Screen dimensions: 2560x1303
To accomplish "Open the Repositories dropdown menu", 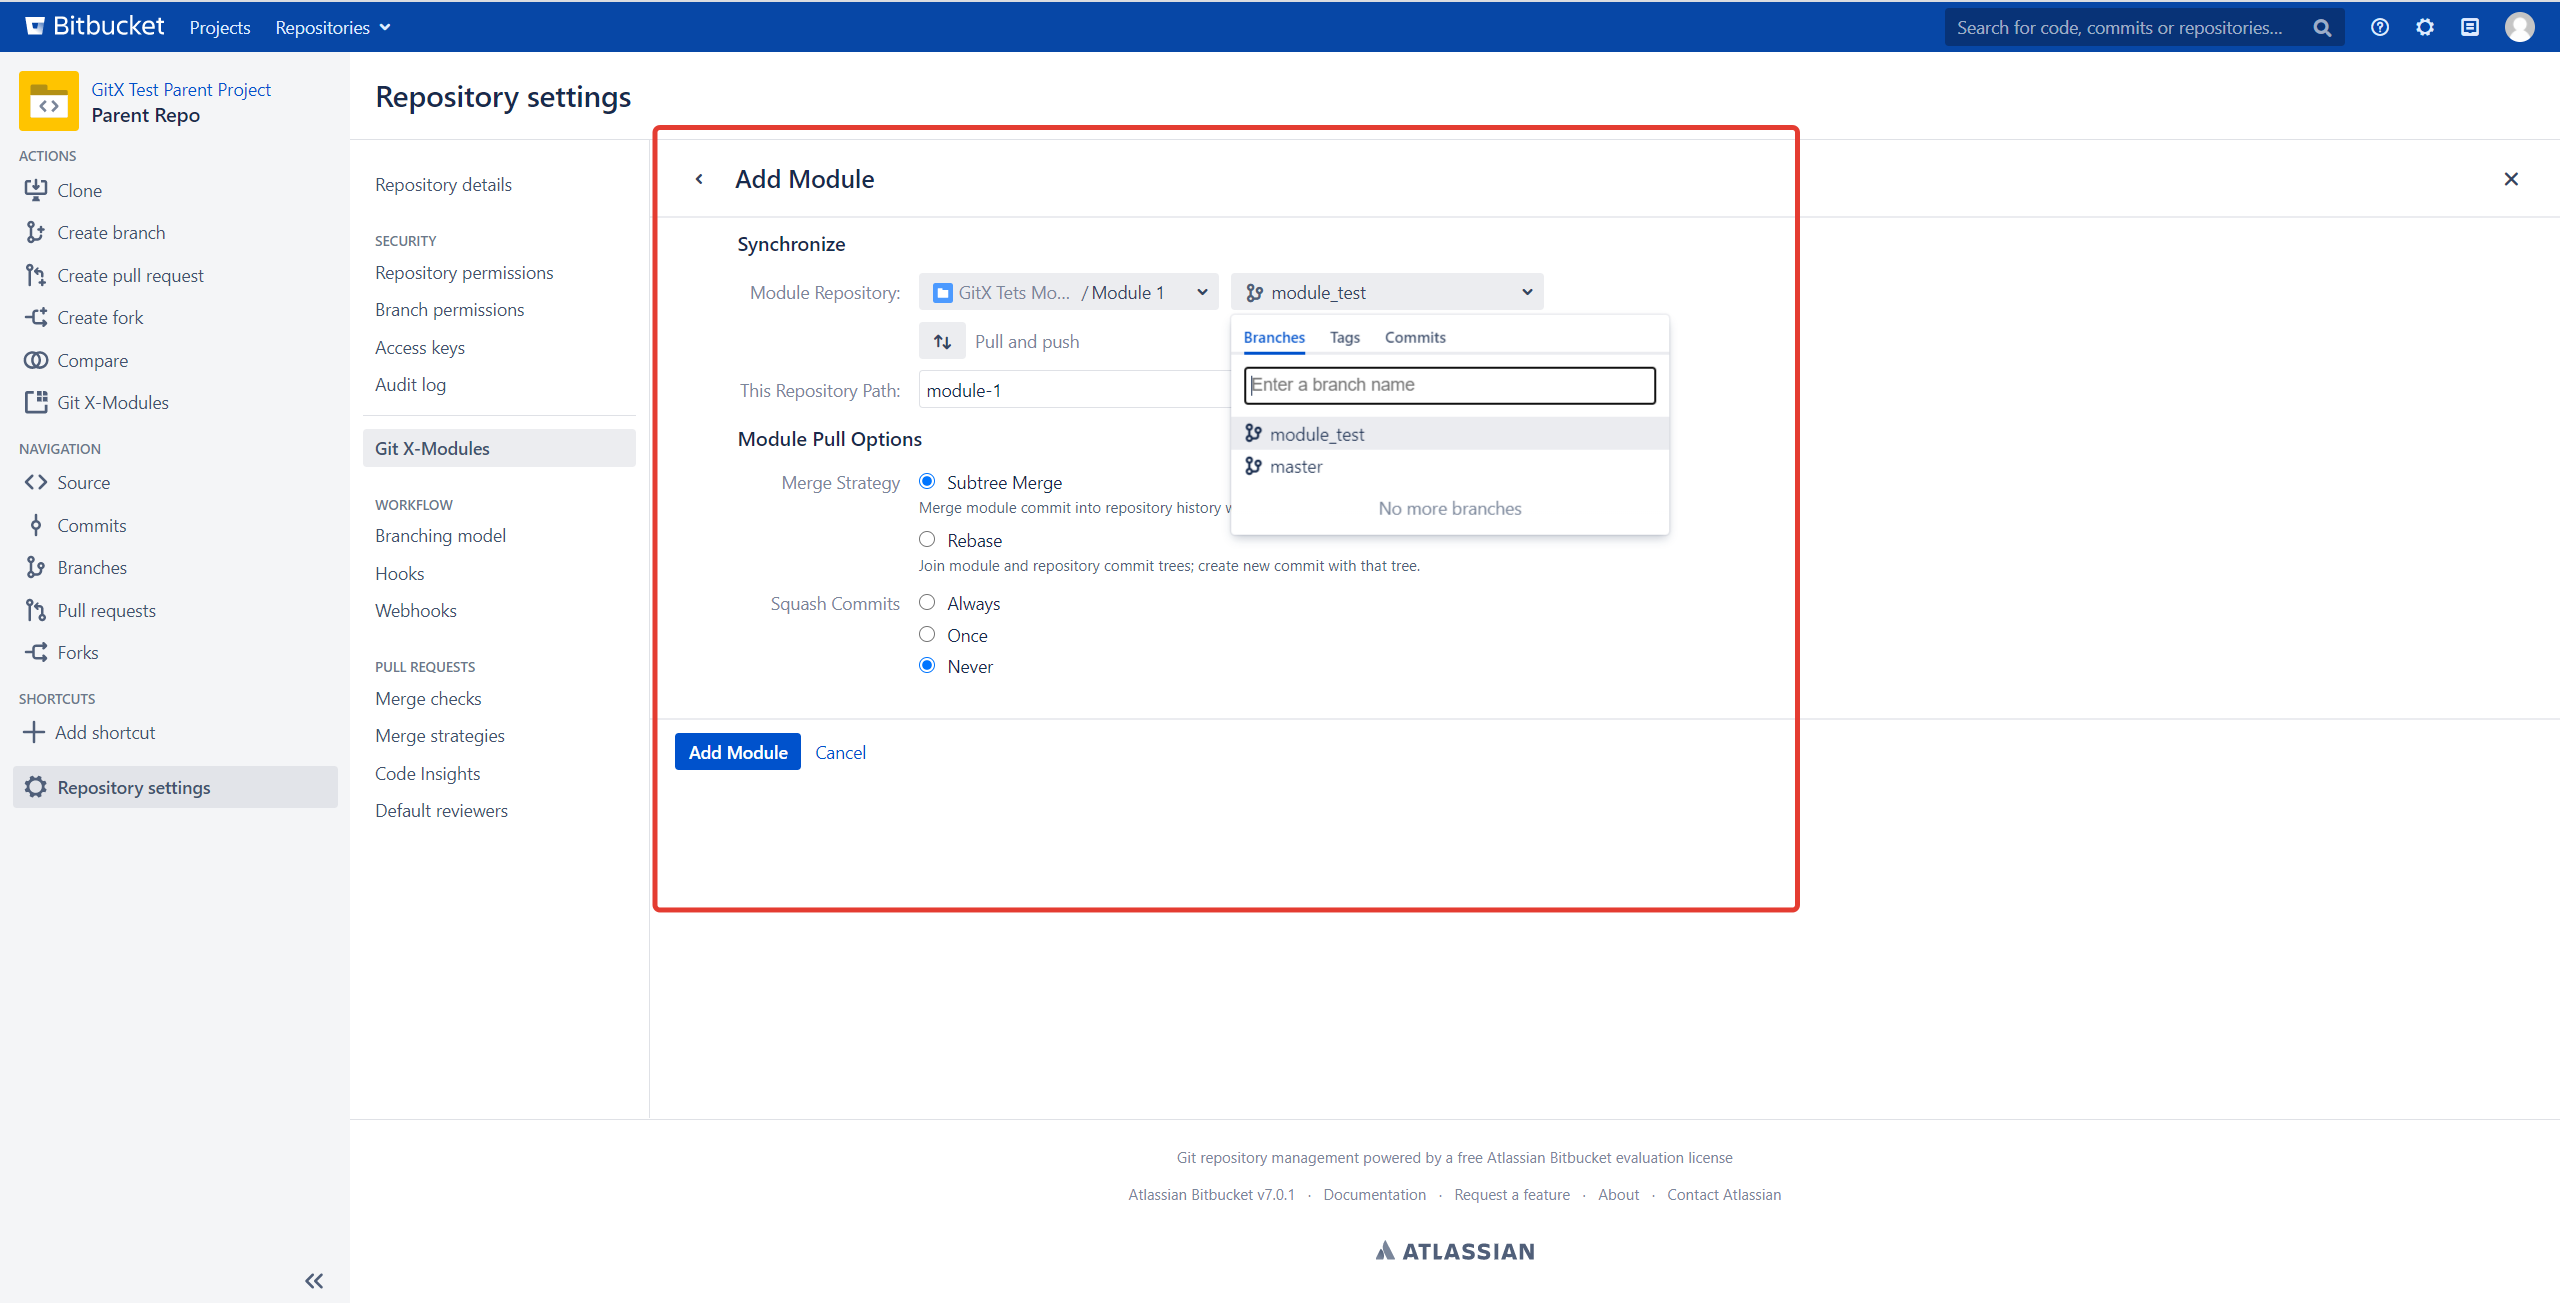I will pos(333,27).
